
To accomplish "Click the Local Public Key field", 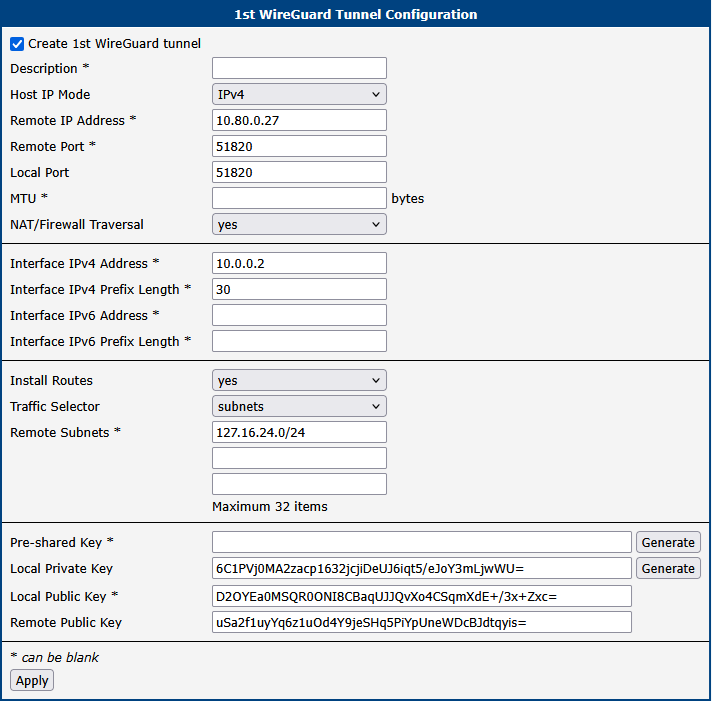I will (x=422, y=596).
